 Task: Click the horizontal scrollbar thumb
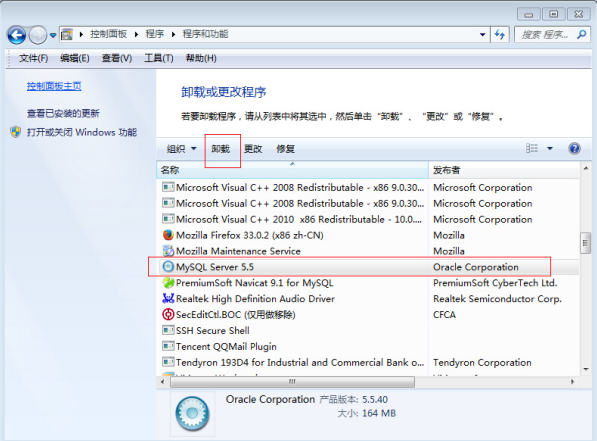pos(292,382)
